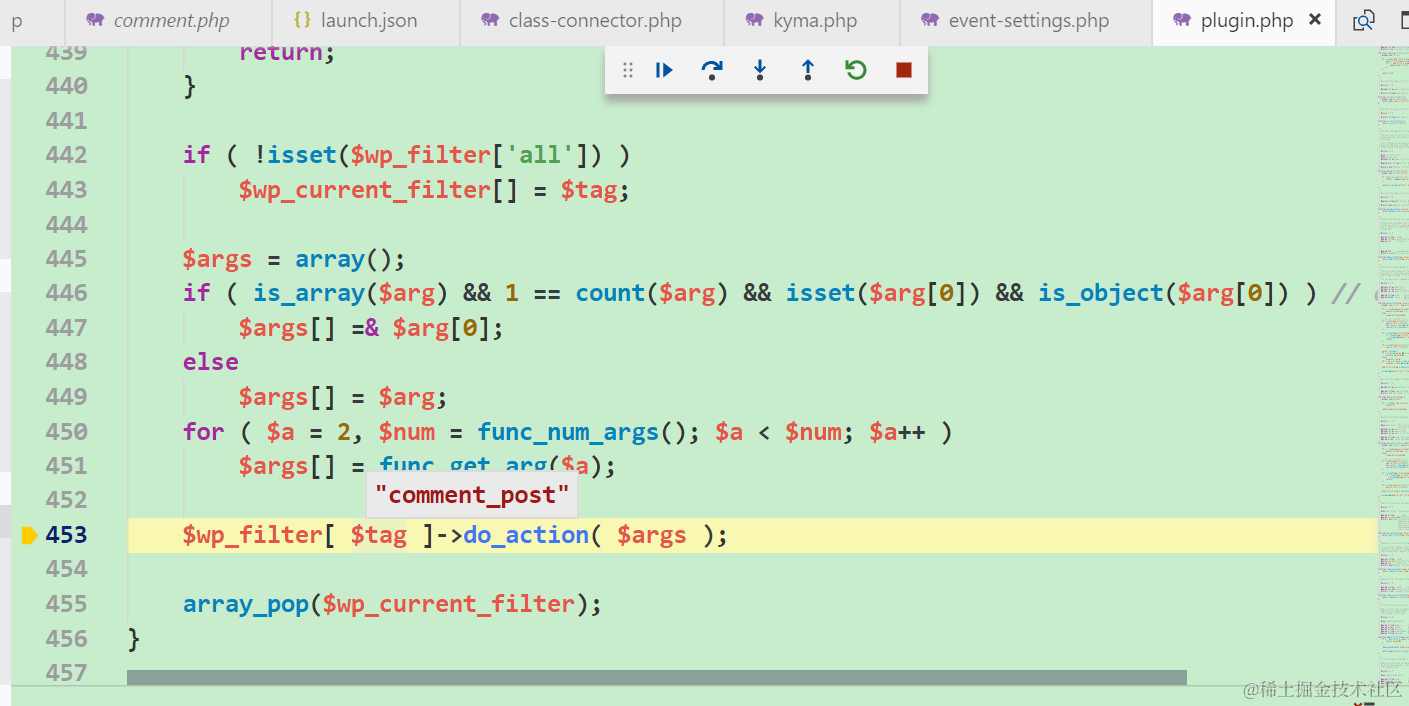
Task: Click the return statement on line 439
Action: click(x=287, y=52)
